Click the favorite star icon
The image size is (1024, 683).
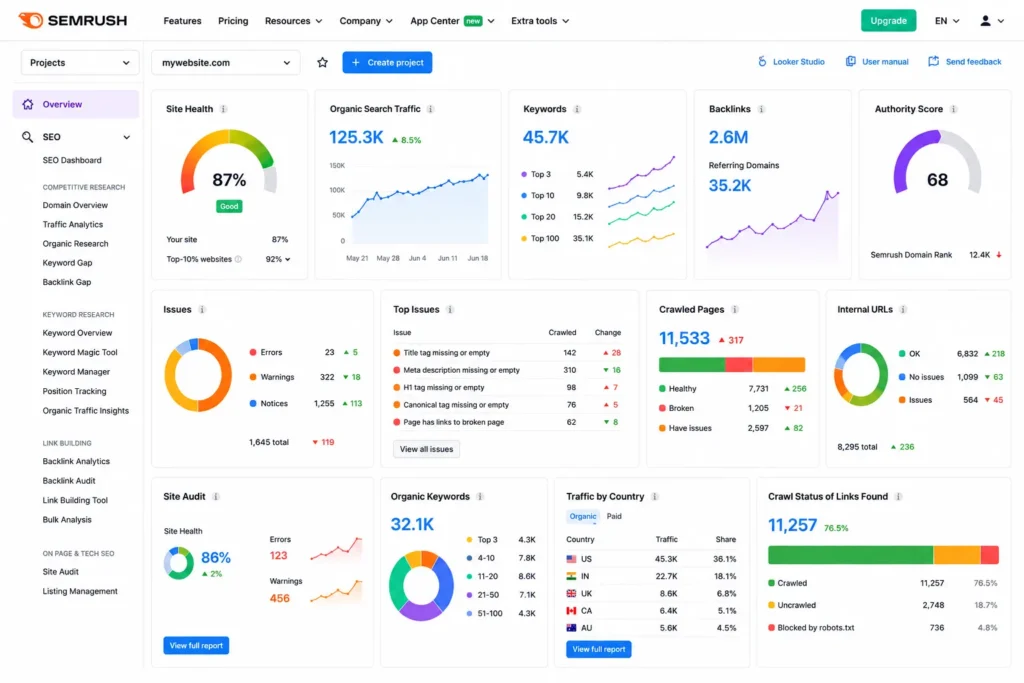point(323,63)
